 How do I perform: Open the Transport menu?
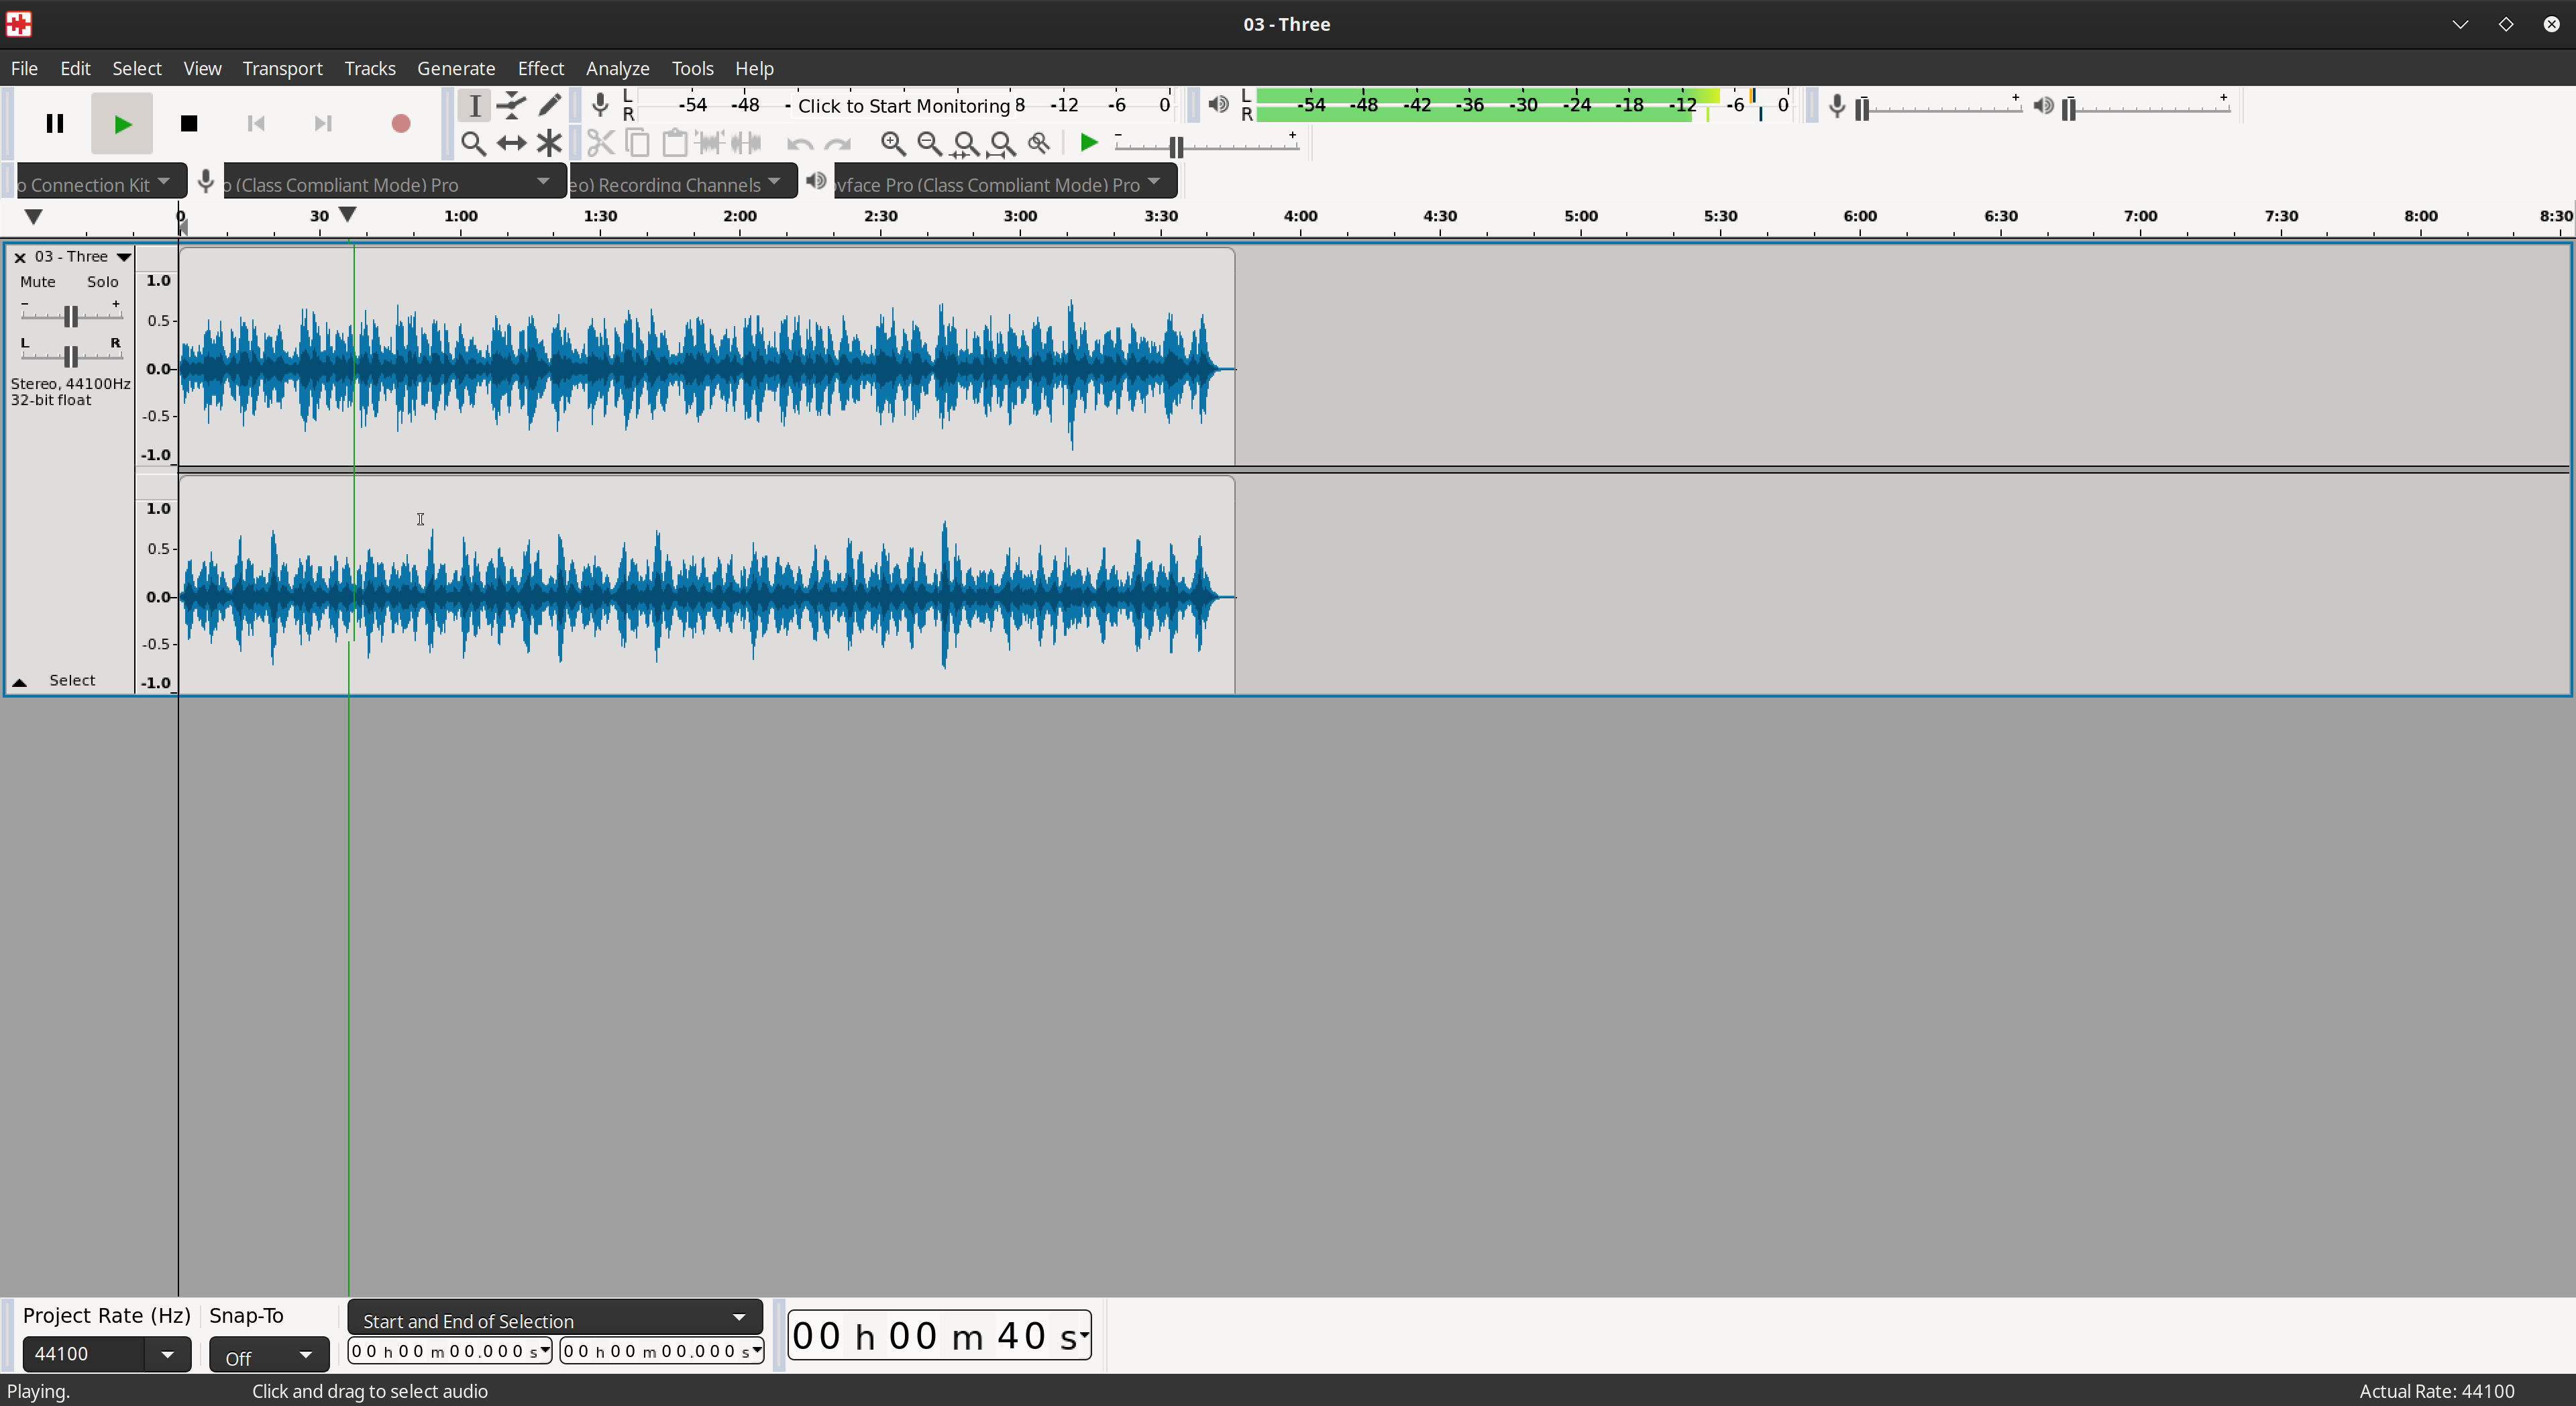pyautogui.click(x=282, y=68)
